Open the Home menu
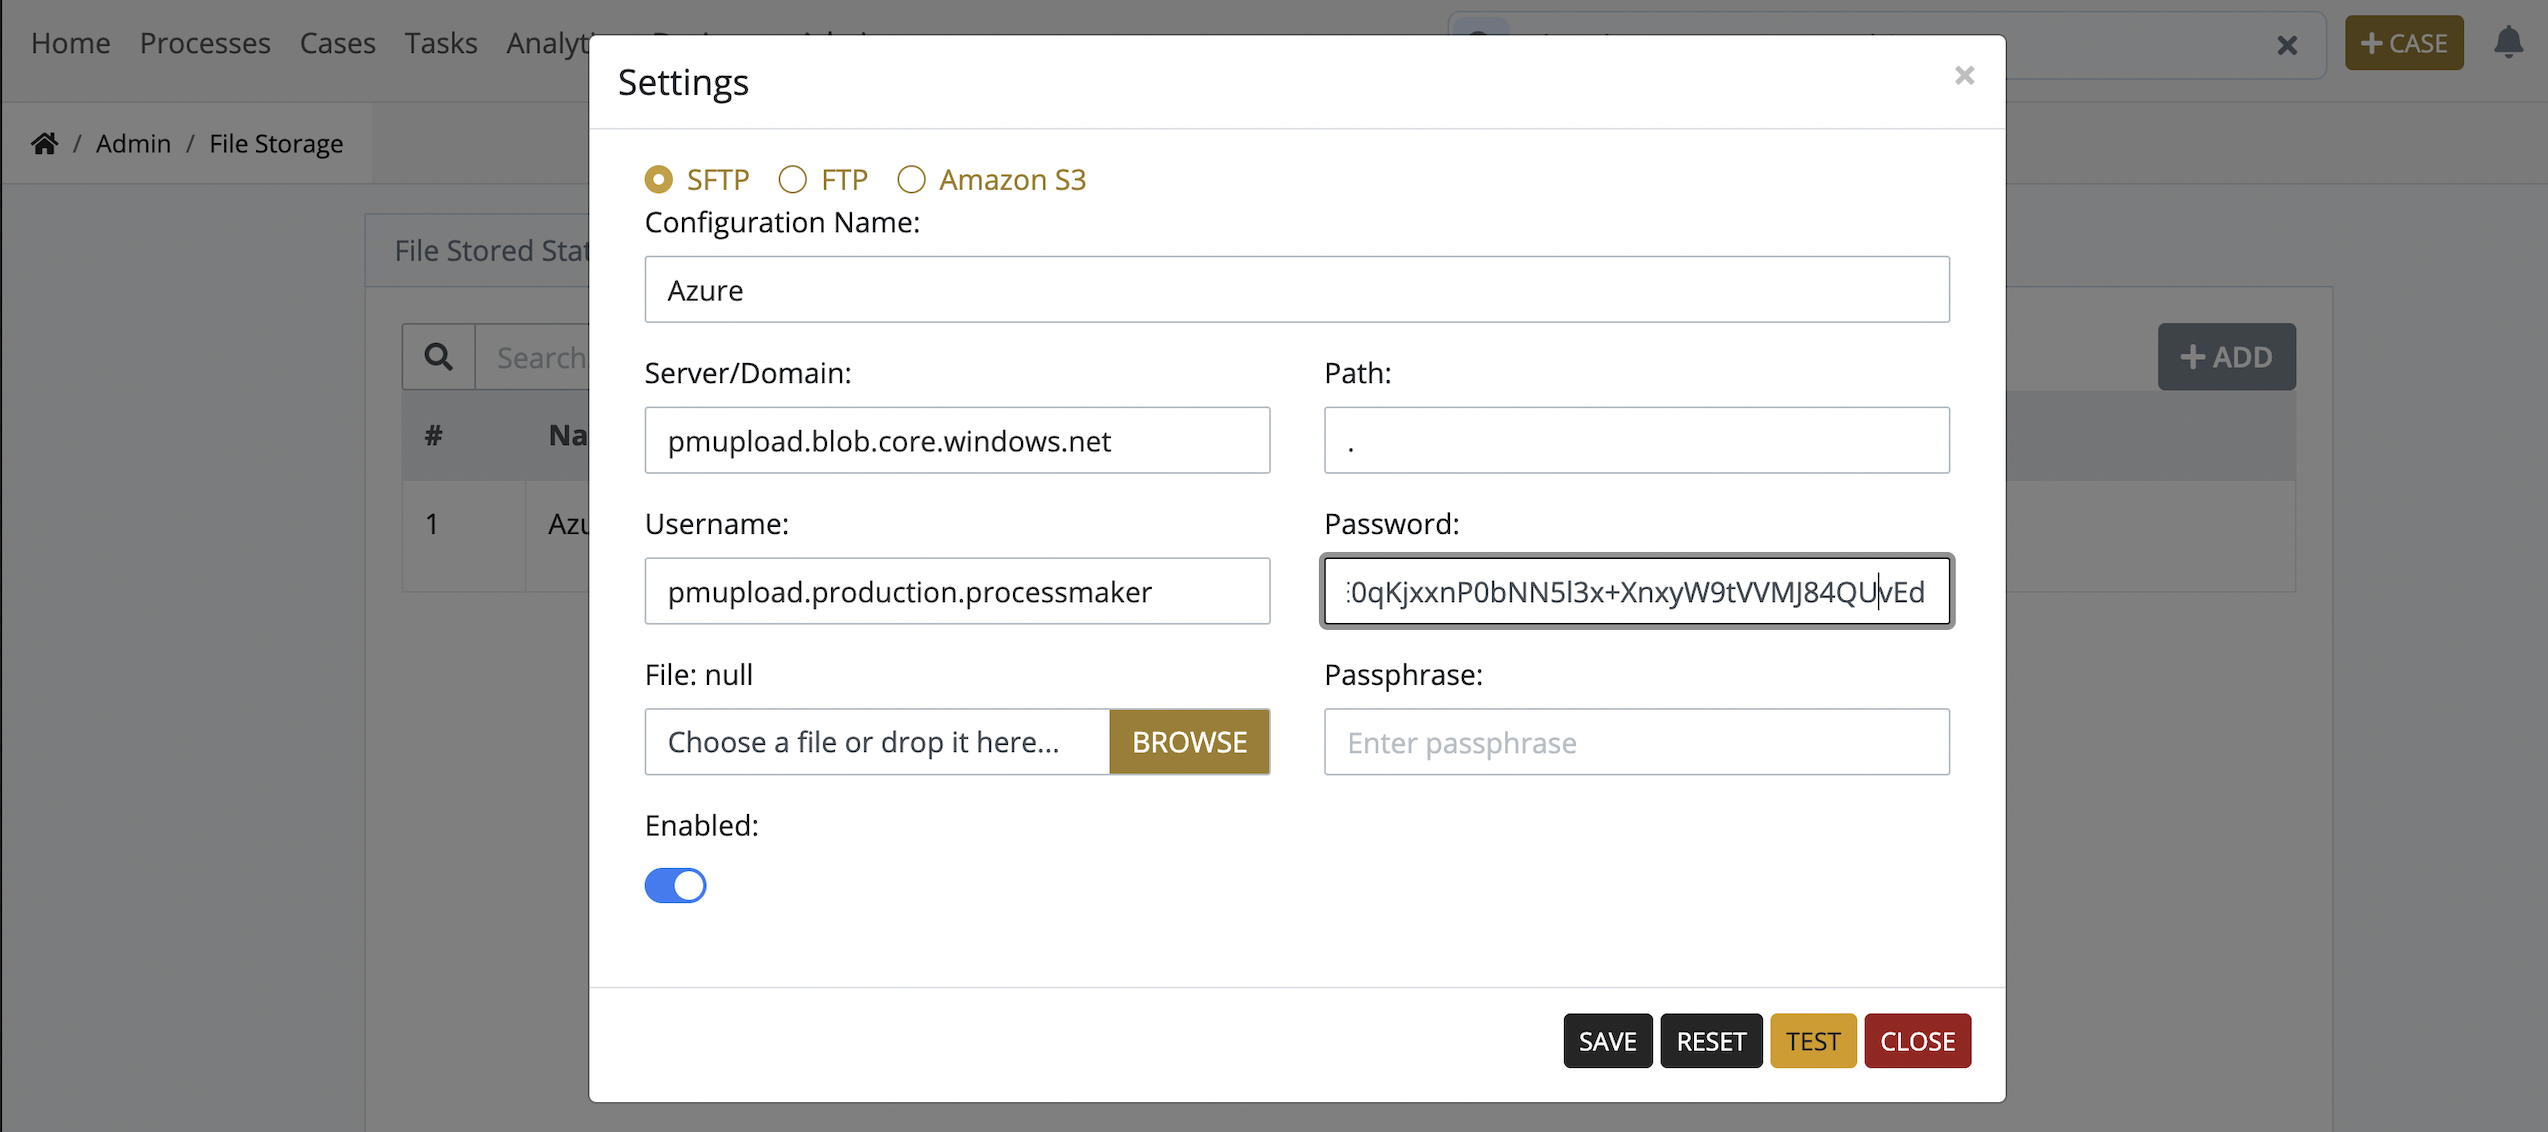Screen dimensions: 2548x1132 coord(70,43)
